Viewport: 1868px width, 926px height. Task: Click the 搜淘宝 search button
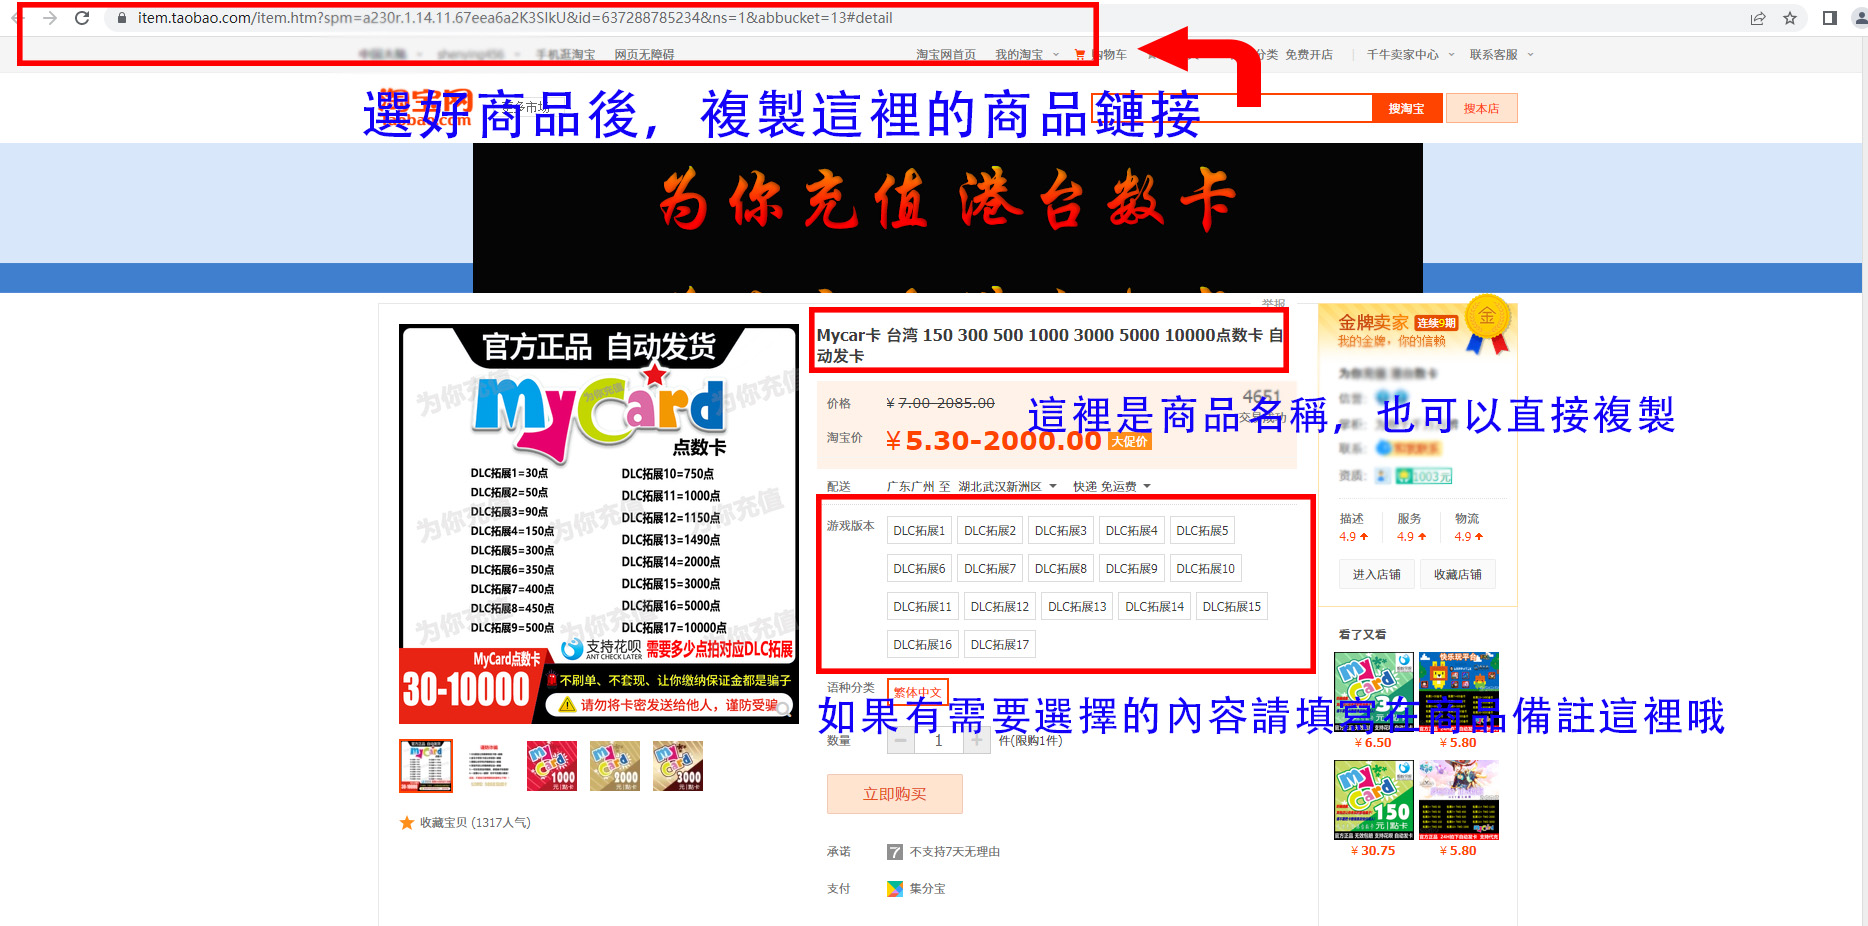pos(1406,108)
